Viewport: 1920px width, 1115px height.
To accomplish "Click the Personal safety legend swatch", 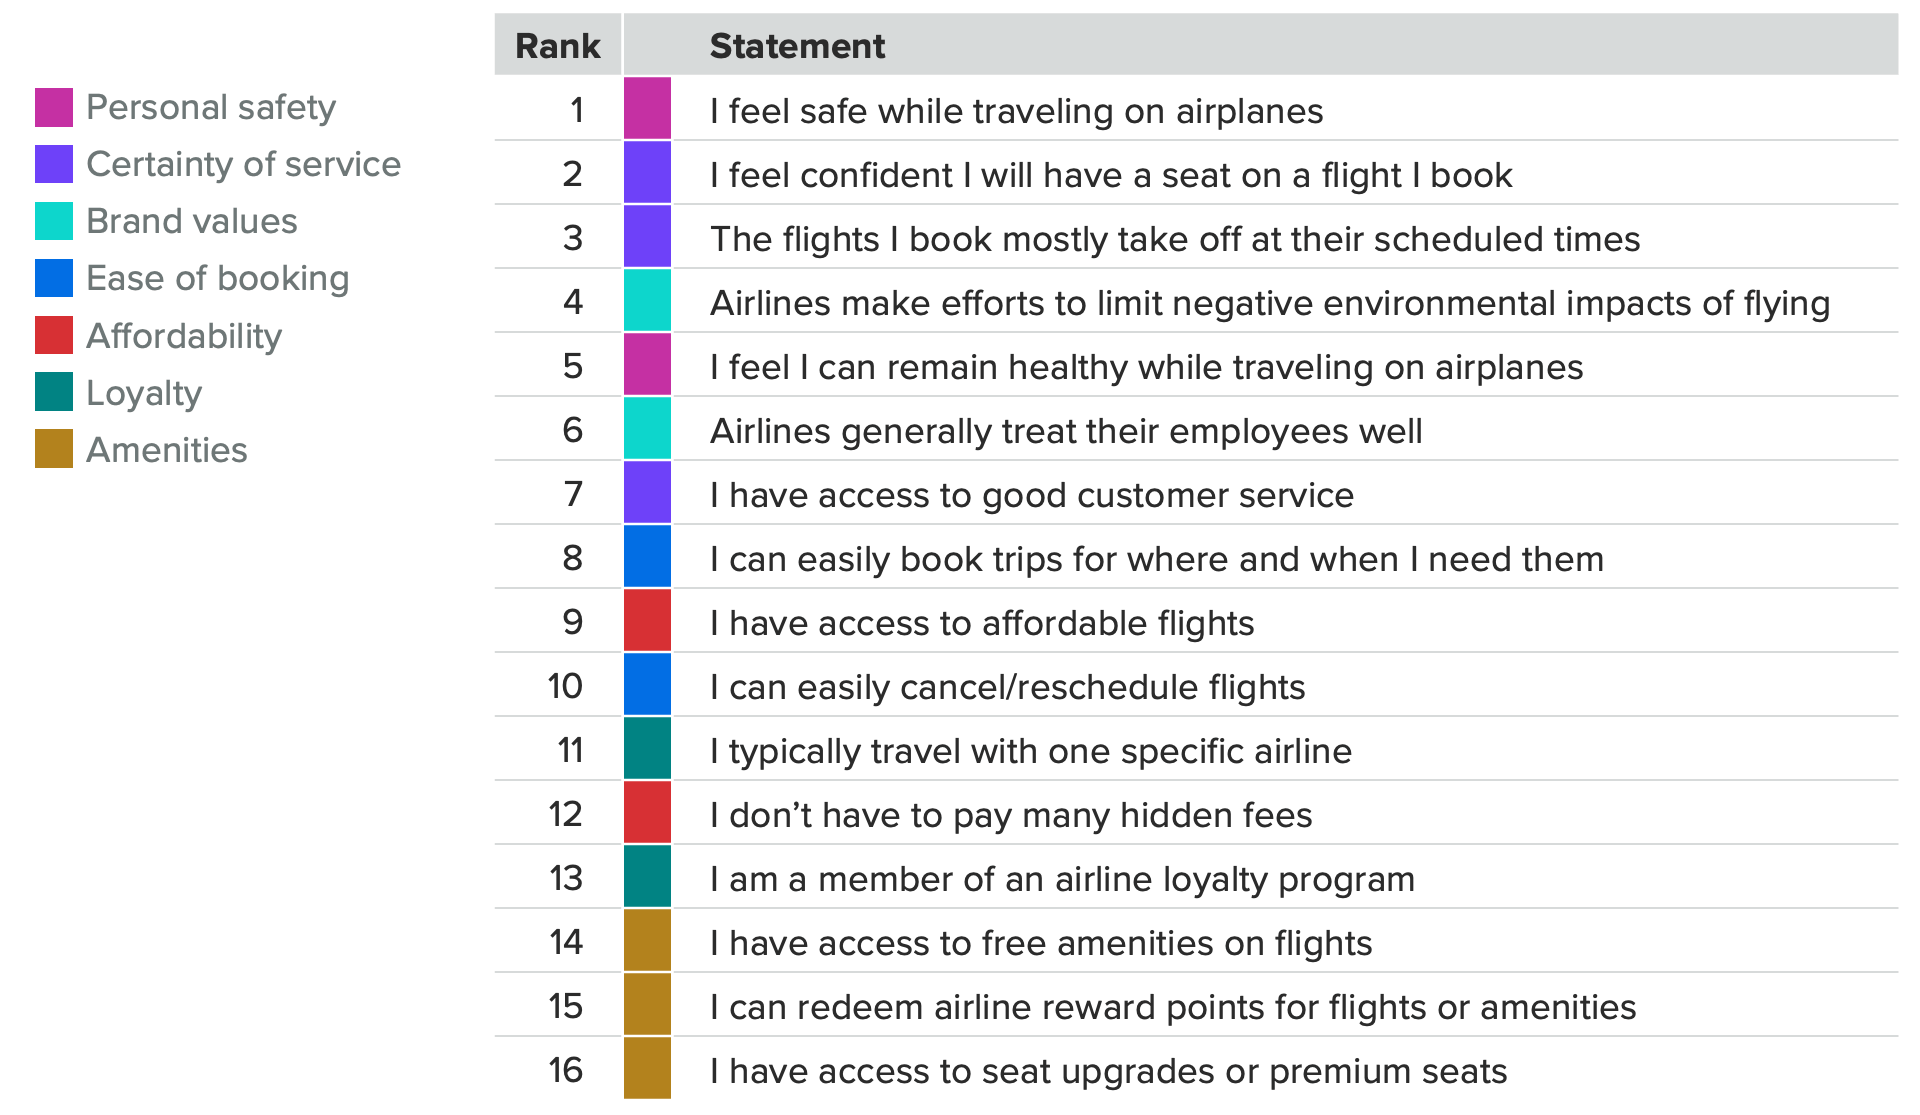I will coord(54,107).
